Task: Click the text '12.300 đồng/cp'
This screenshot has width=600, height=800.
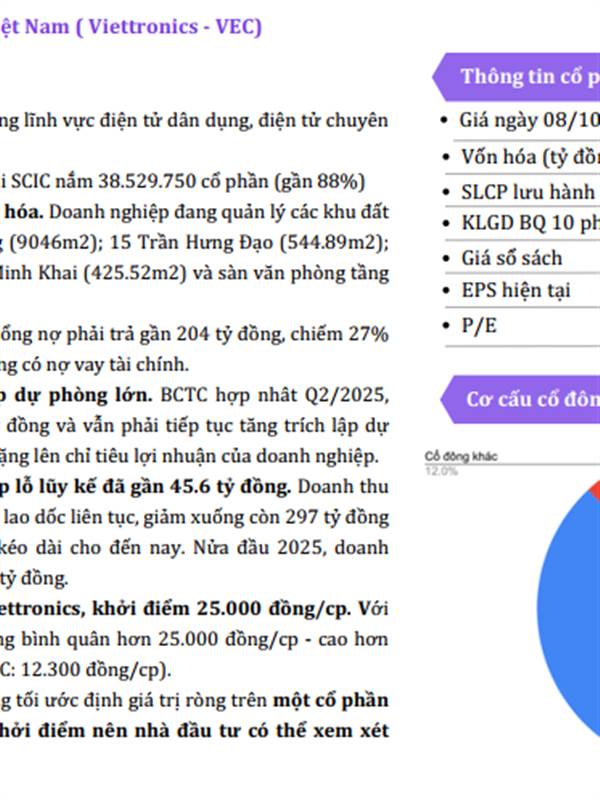Action: click(92, 670)
